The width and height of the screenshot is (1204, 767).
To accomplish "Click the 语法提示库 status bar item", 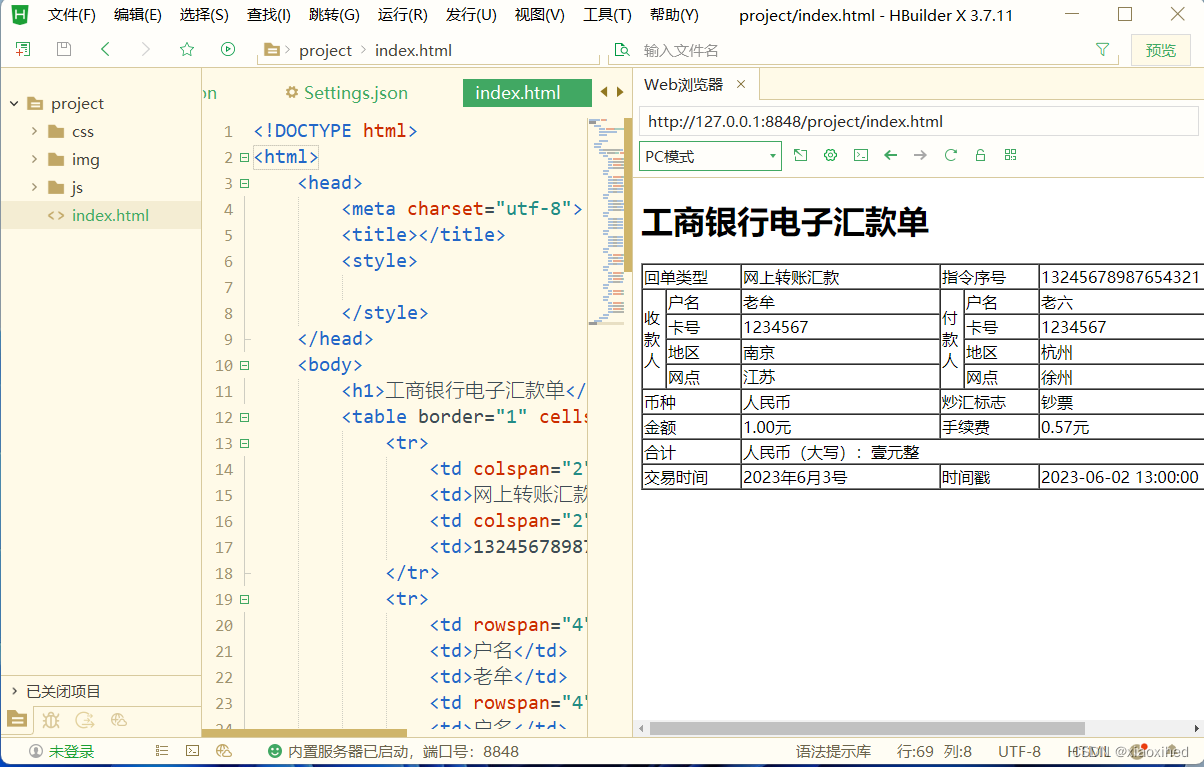I will tap(833, 751).
